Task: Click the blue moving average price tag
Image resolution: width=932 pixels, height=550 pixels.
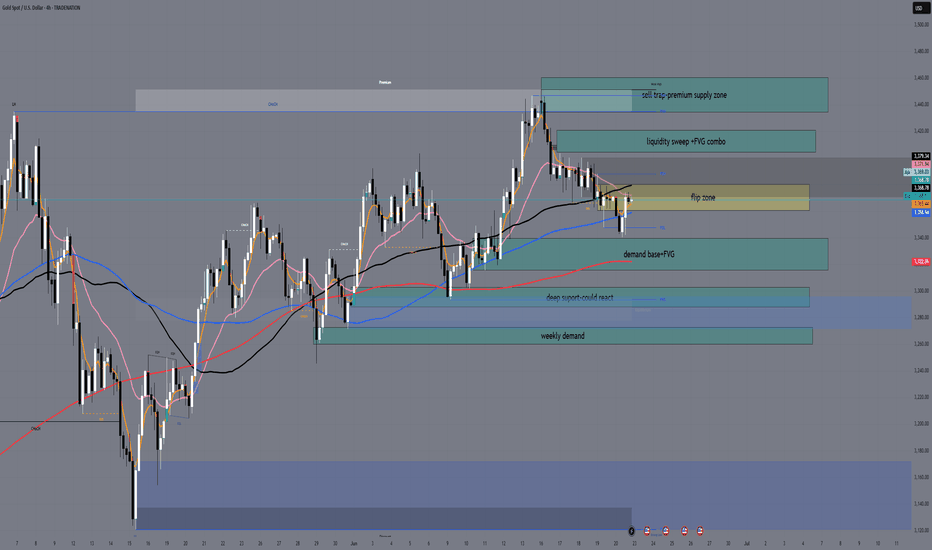Action: point(921,212)
